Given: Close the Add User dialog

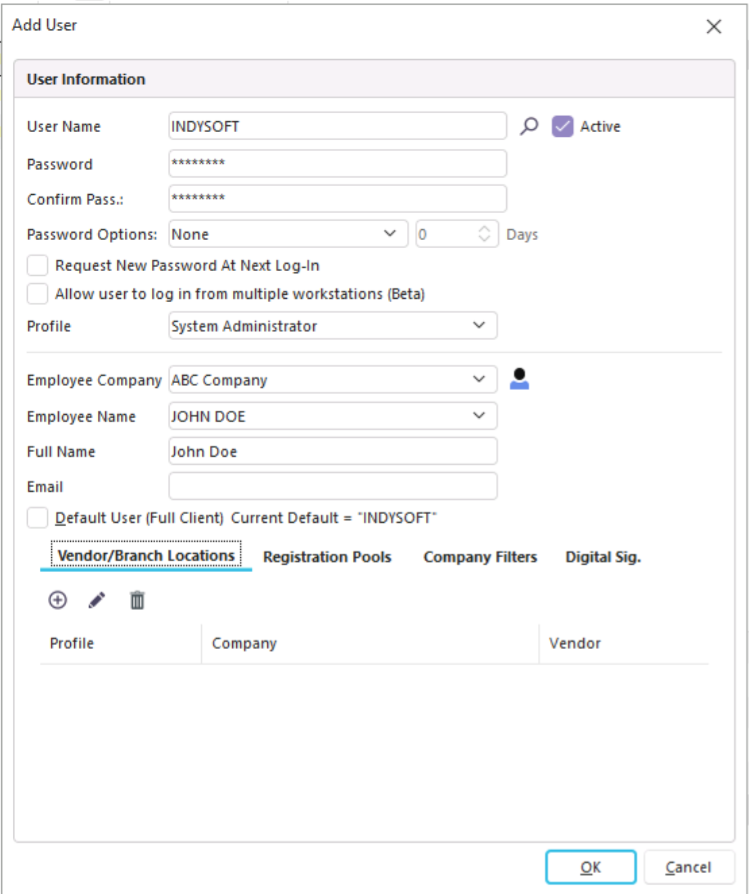Looking at the screenshot, I should coord(714,27).
